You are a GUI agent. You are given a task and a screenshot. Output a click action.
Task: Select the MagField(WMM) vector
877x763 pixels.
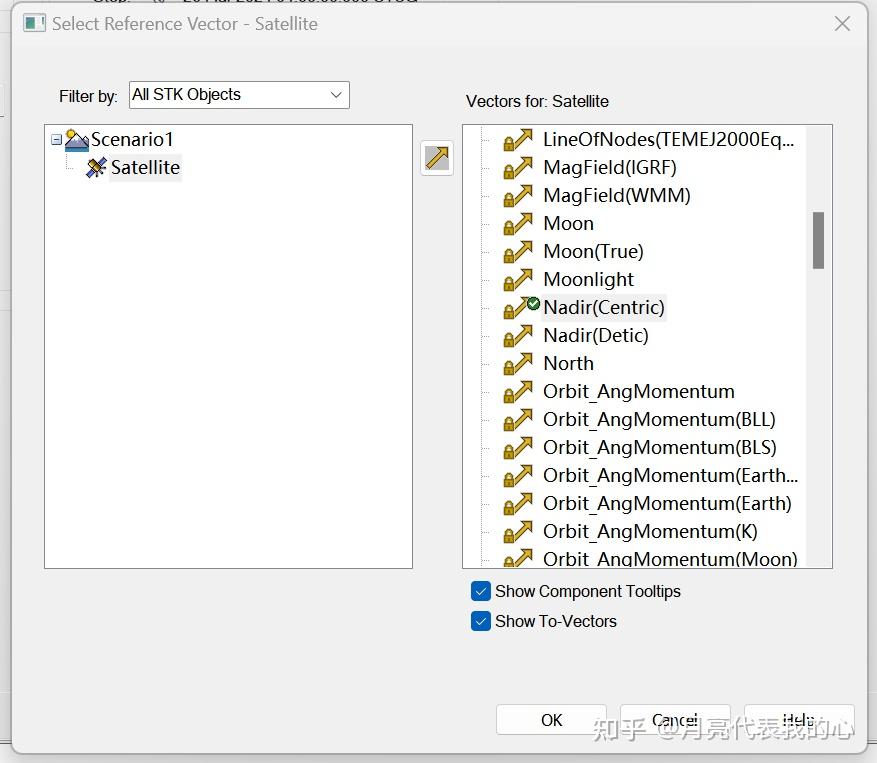617,196
